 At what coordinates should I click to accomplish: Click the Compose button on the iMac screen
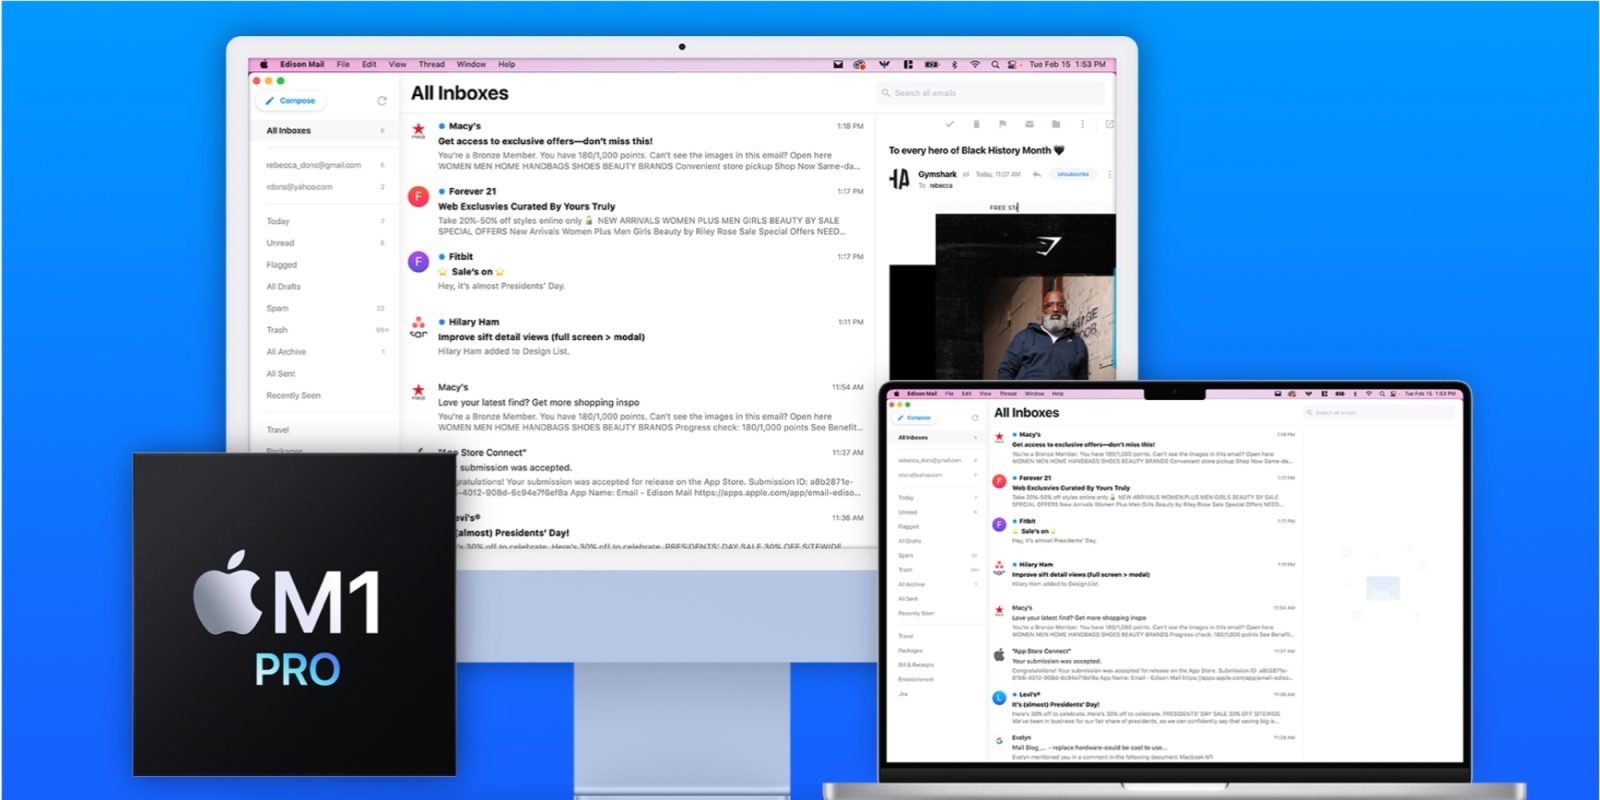291,101
